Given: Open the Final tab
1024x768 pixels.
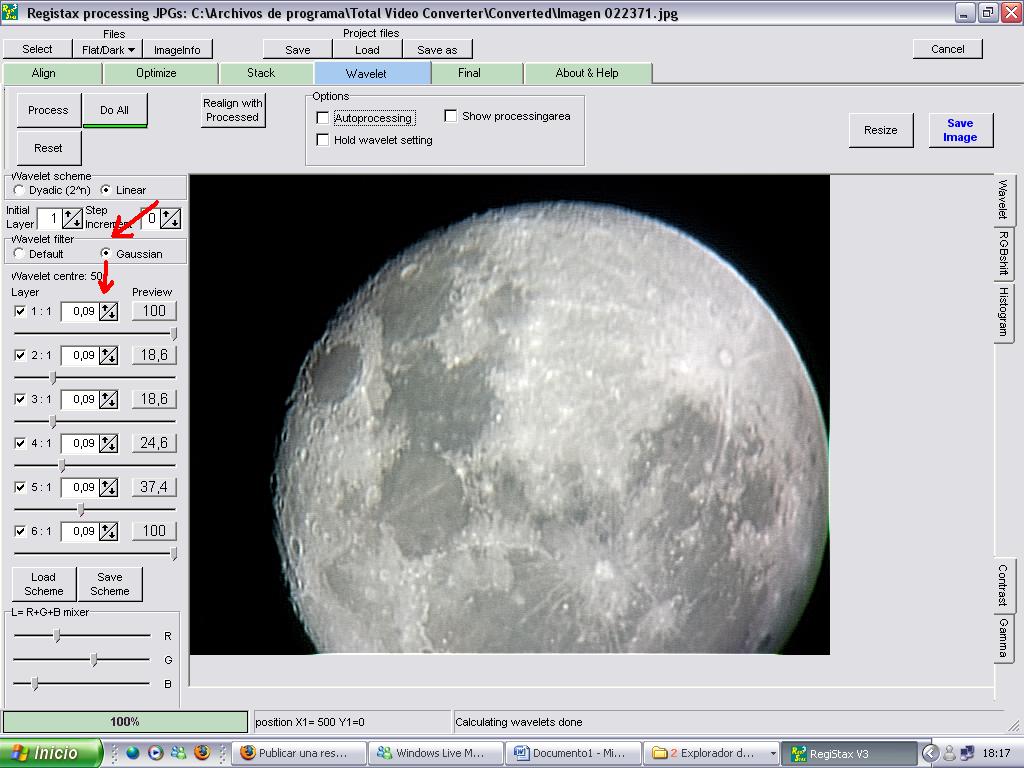Looking at the screenshot, I should (477, 73).
